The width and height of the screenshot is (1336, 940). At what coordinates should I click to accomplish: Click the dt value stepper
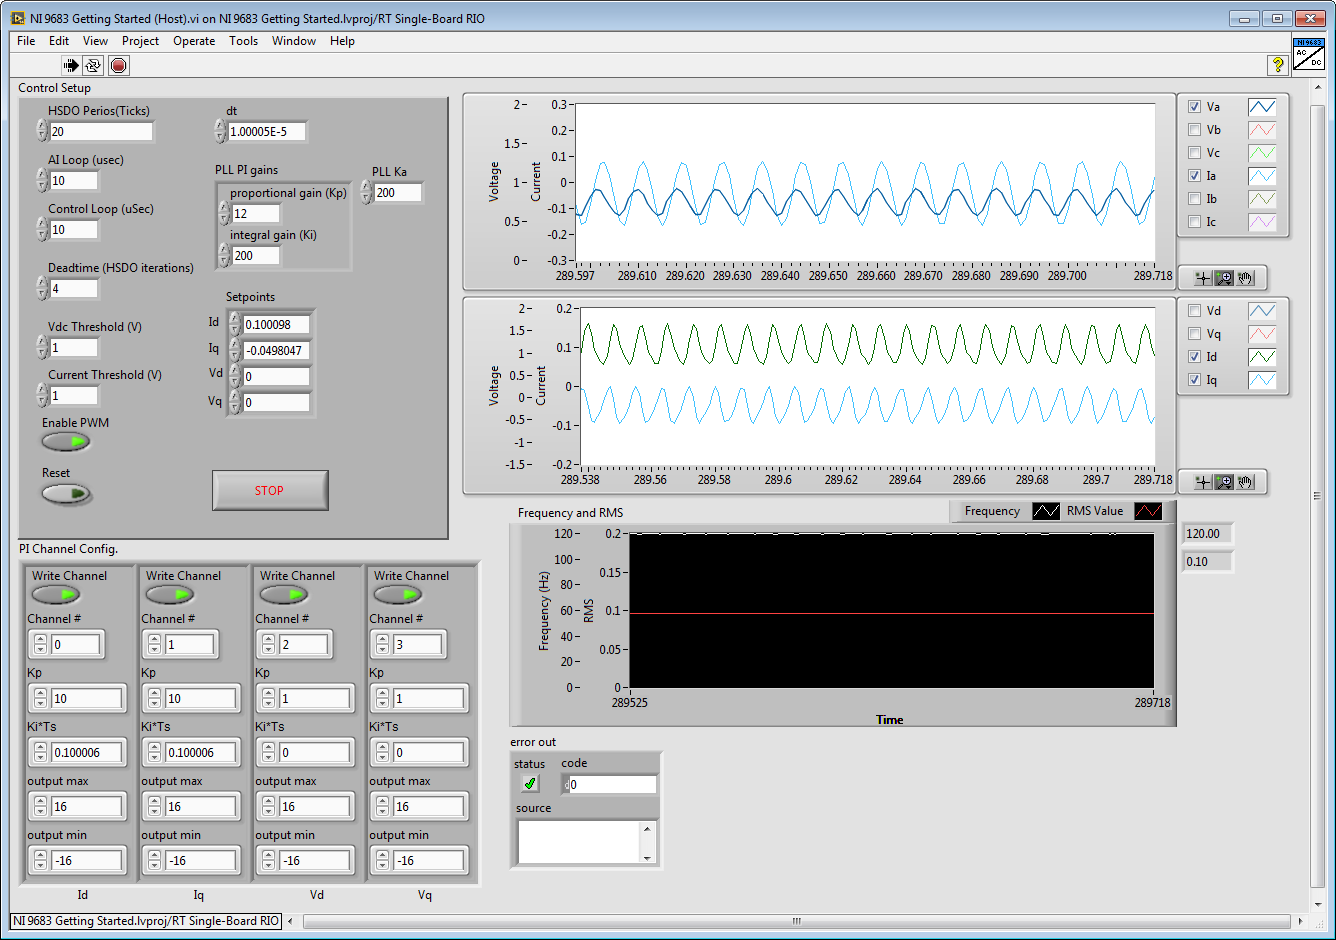click(220, 131)
